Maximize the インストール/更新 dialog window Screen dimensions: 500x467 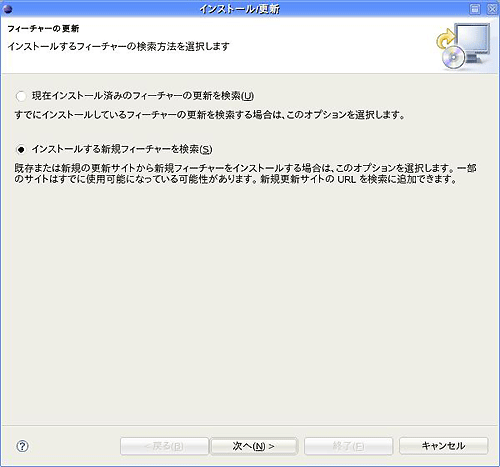[475, 9]
